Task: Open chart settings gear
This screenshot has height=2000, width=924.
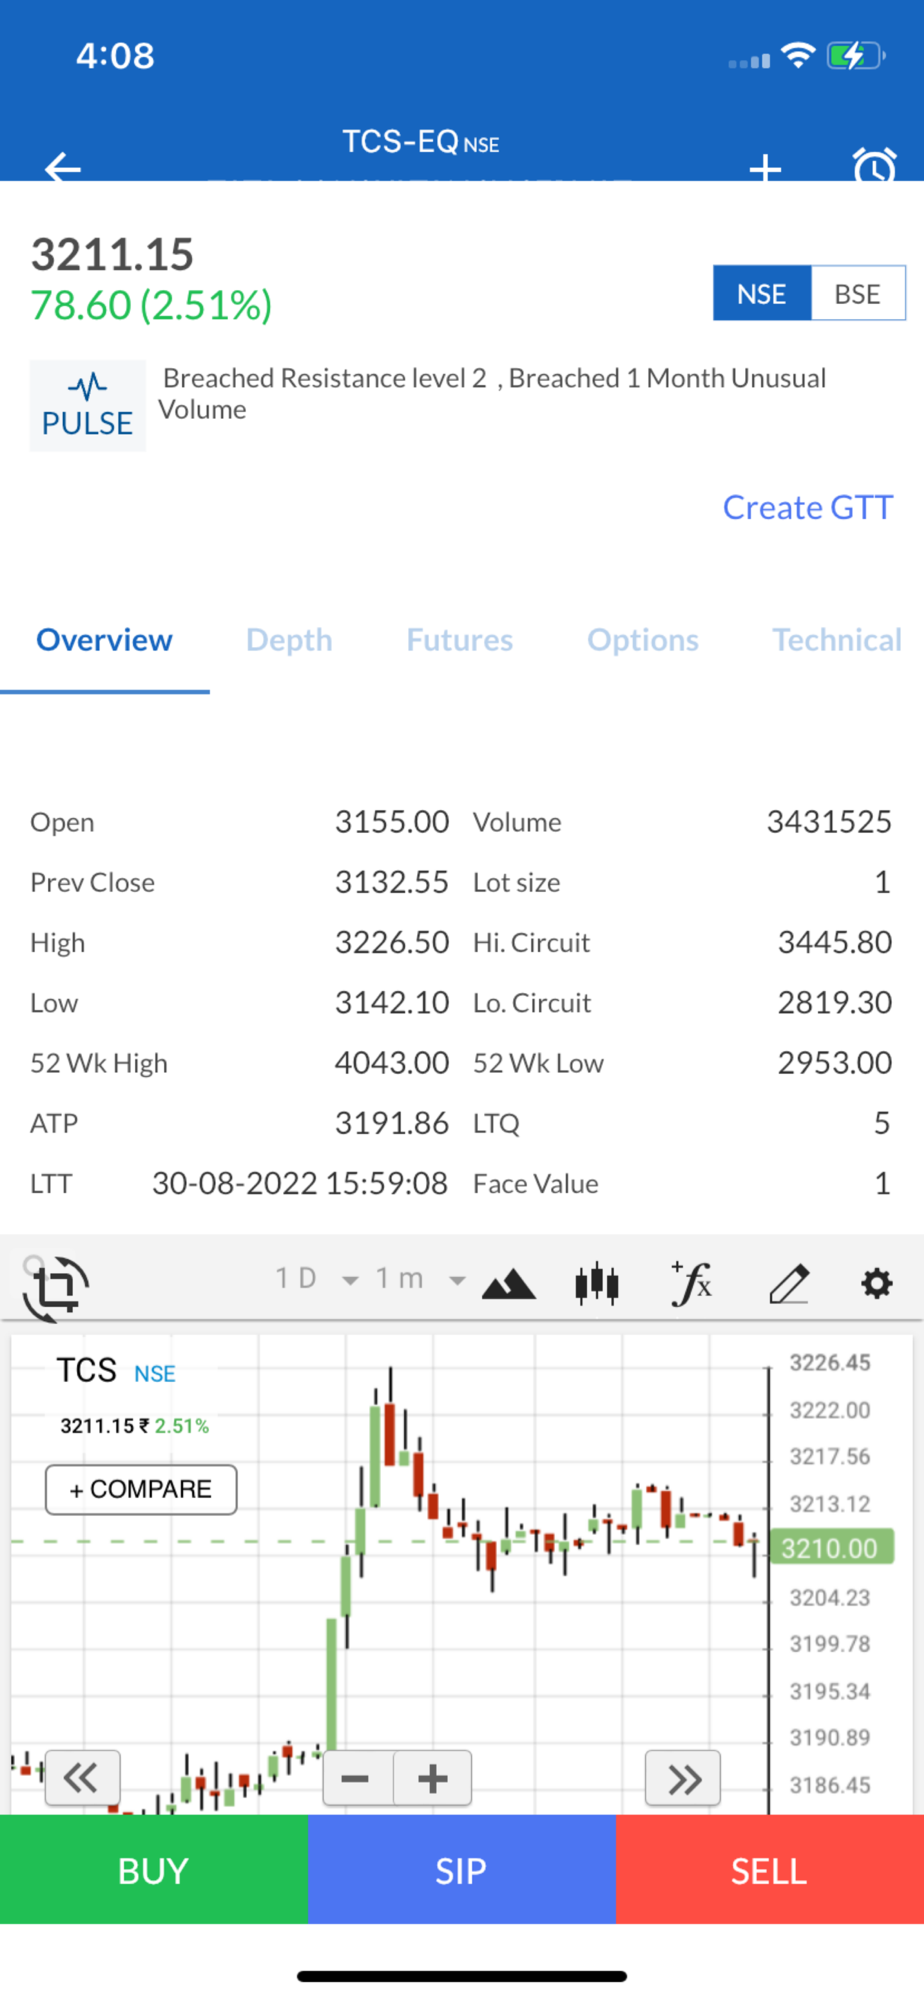Action: [877, 1283]
